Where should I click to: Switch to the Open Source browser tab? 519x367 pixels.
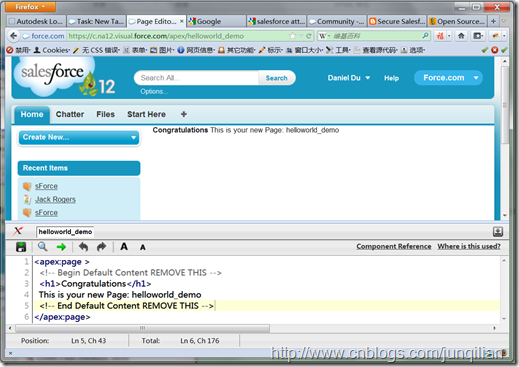[x=457, y=21]
